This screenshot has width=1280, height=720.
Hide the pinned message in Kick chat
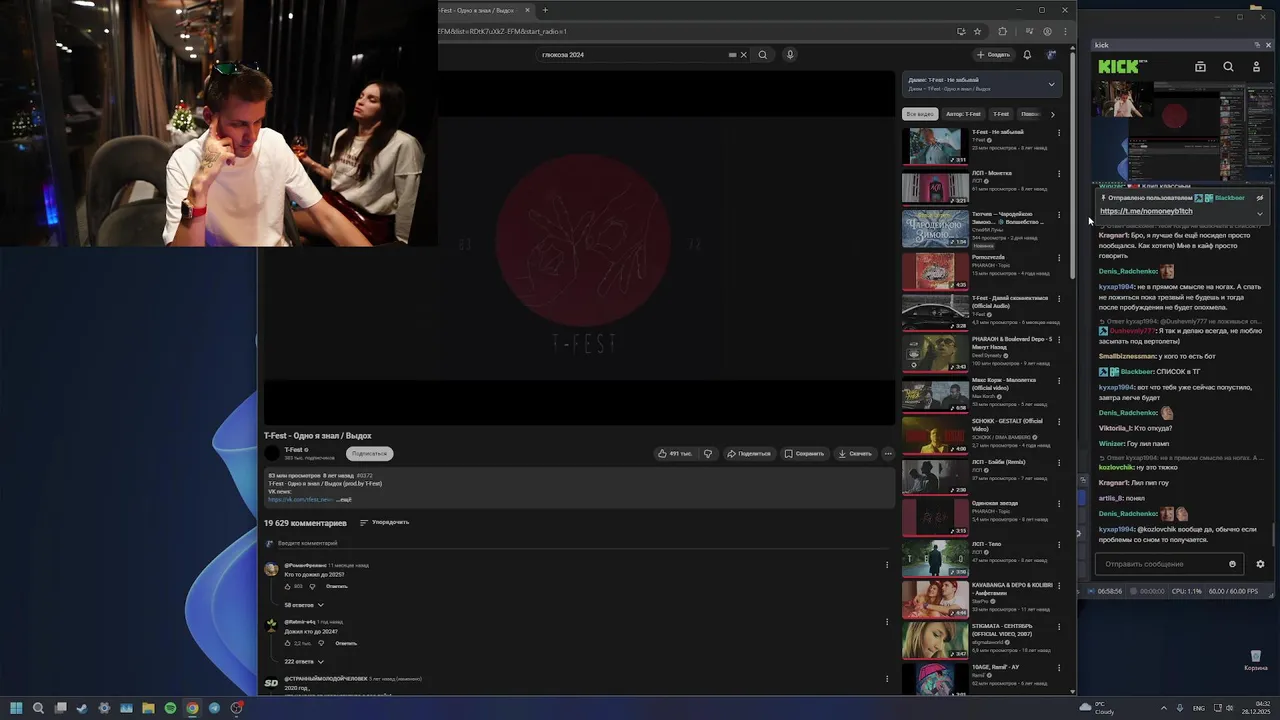[1259, 198]
